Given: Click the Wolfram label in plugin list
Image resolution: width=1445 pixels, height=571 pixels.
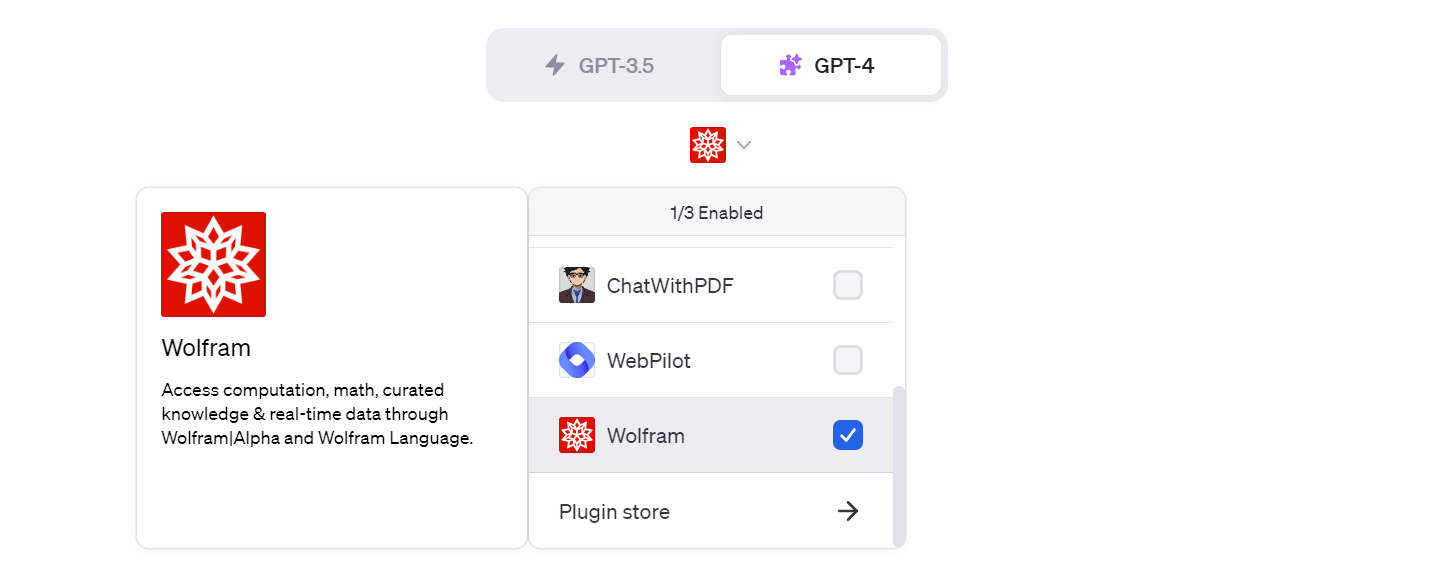Looking at the screenshot, I should click(x=646, y=435).
